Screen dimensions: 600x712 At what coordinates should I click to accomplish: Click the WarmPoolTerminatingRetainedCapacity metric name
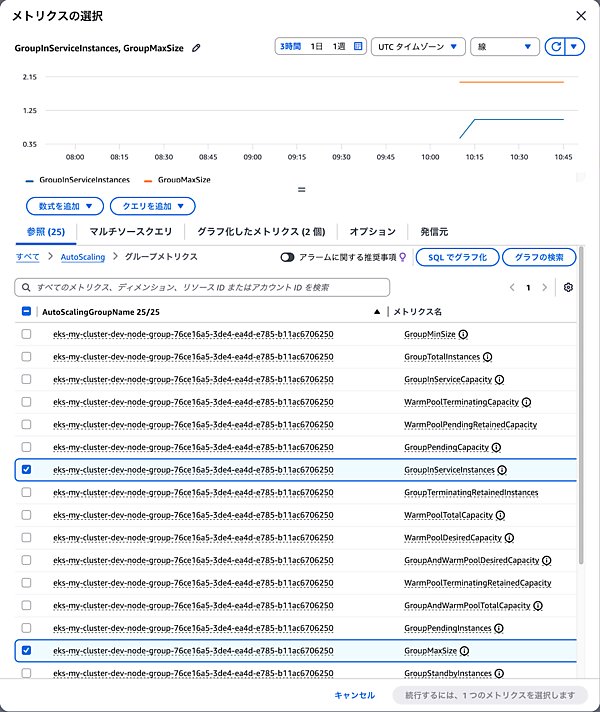tap(478, 583)
